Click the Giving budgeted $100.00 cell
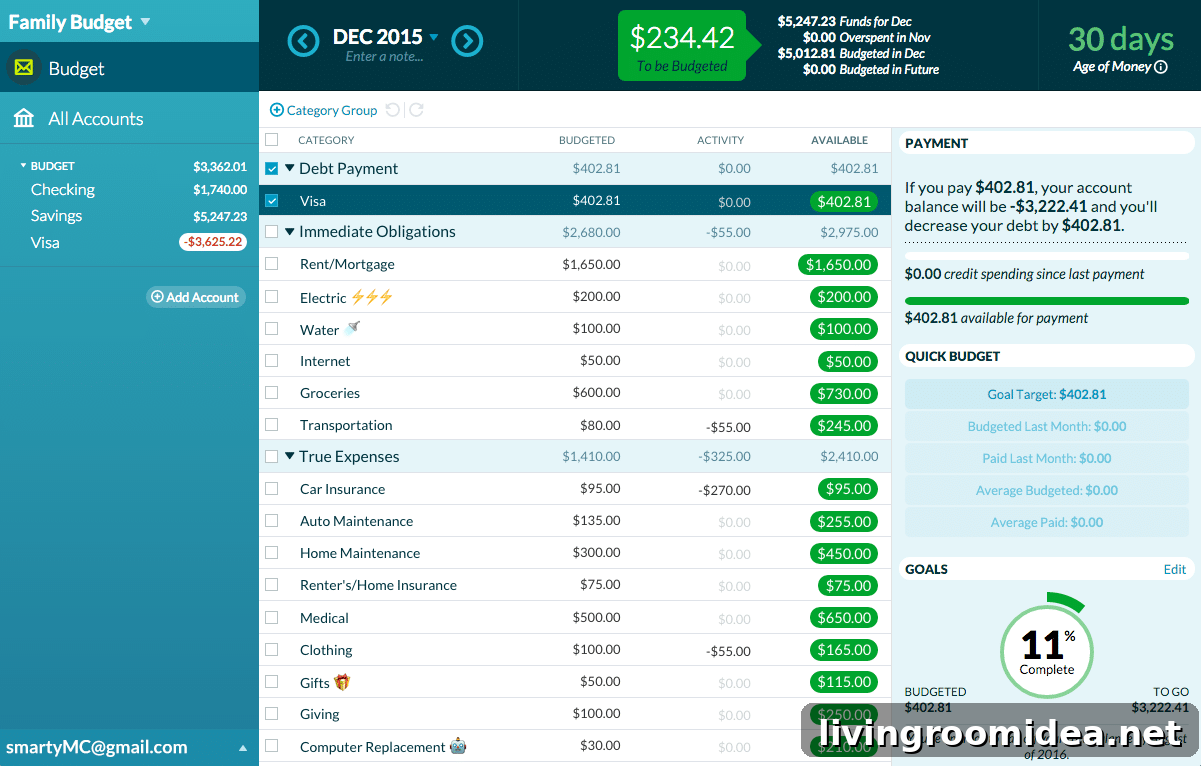This screenshot has height=766, width=1201. pos(596,714)
